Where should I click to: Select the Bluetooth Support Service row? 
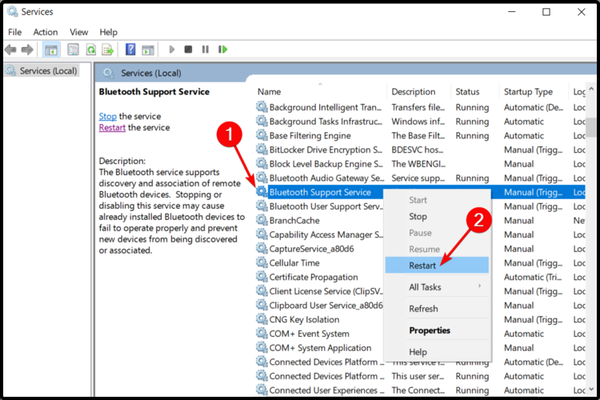tap(320, 192)
